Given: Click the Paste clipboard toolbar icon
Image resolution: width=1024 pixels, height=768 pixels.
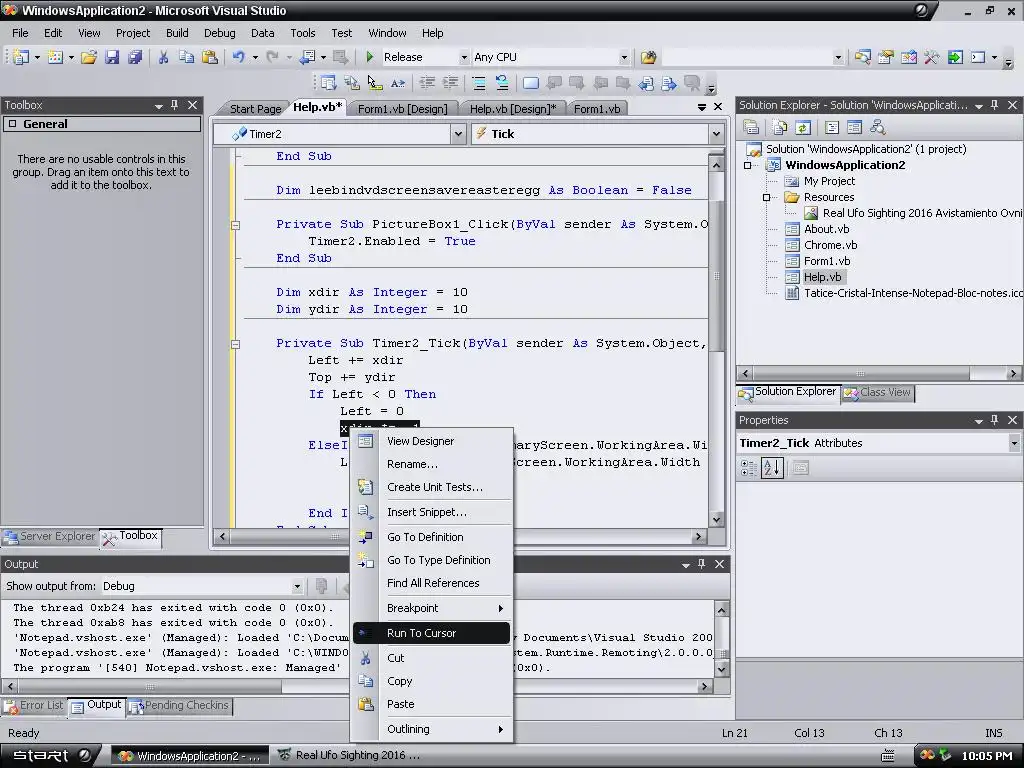Looking at the screenshot, I should point(210,57).
